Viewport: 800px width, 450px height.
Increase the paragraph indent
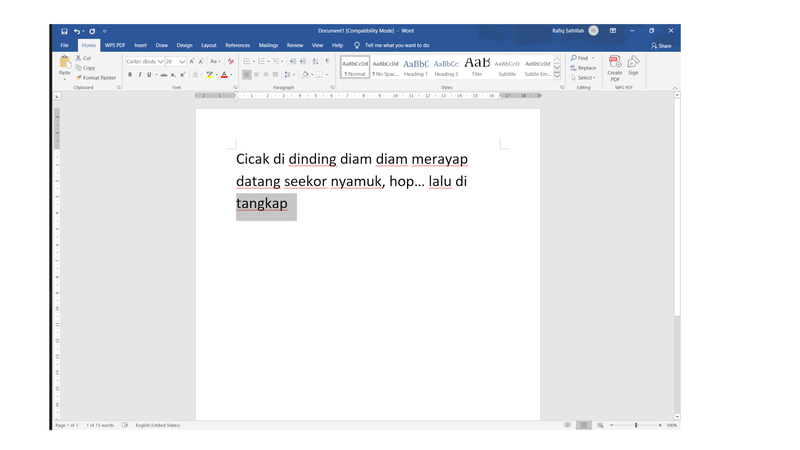[303, 61]
